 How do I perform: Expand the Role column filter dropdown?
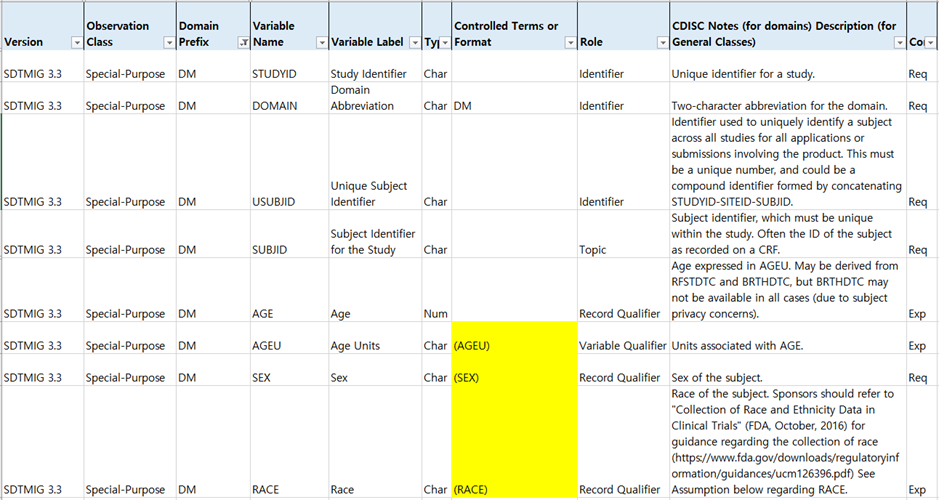659,43
